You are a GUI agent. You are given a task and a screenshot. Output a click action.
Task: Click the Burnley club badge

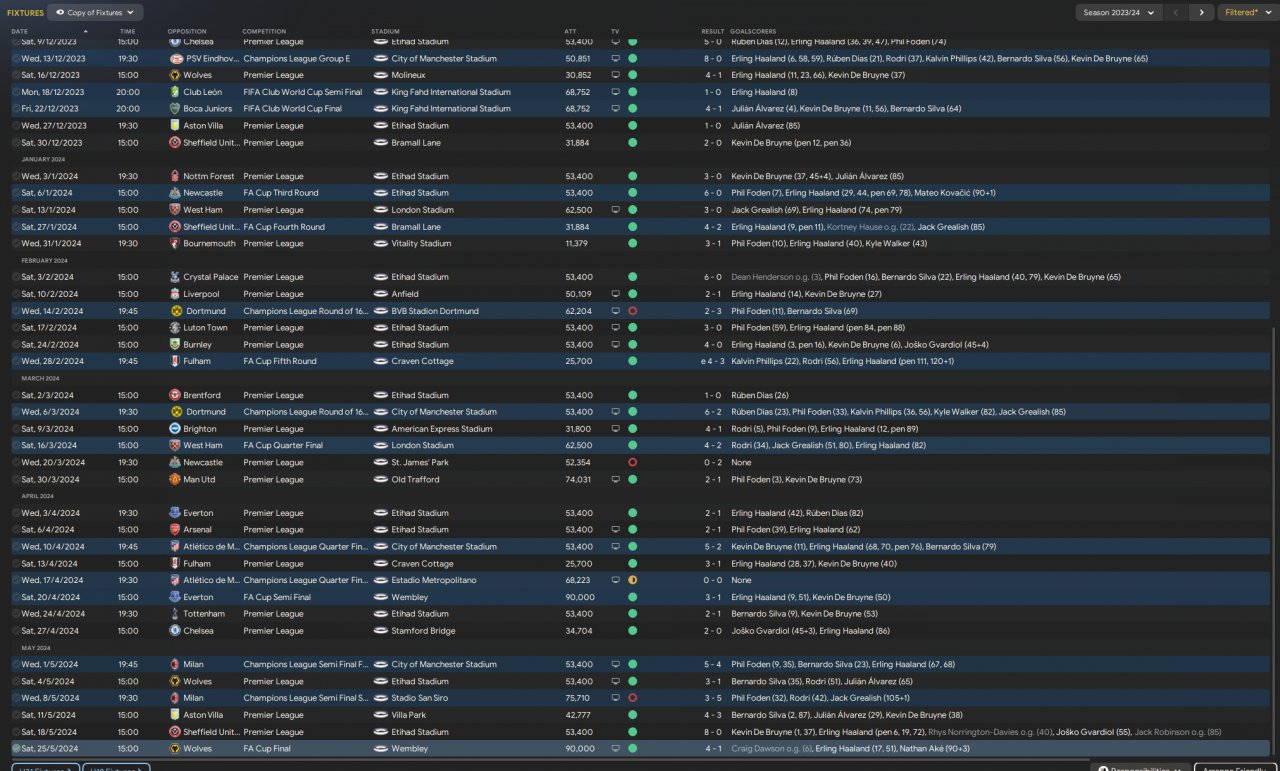(x=175, y=344)
